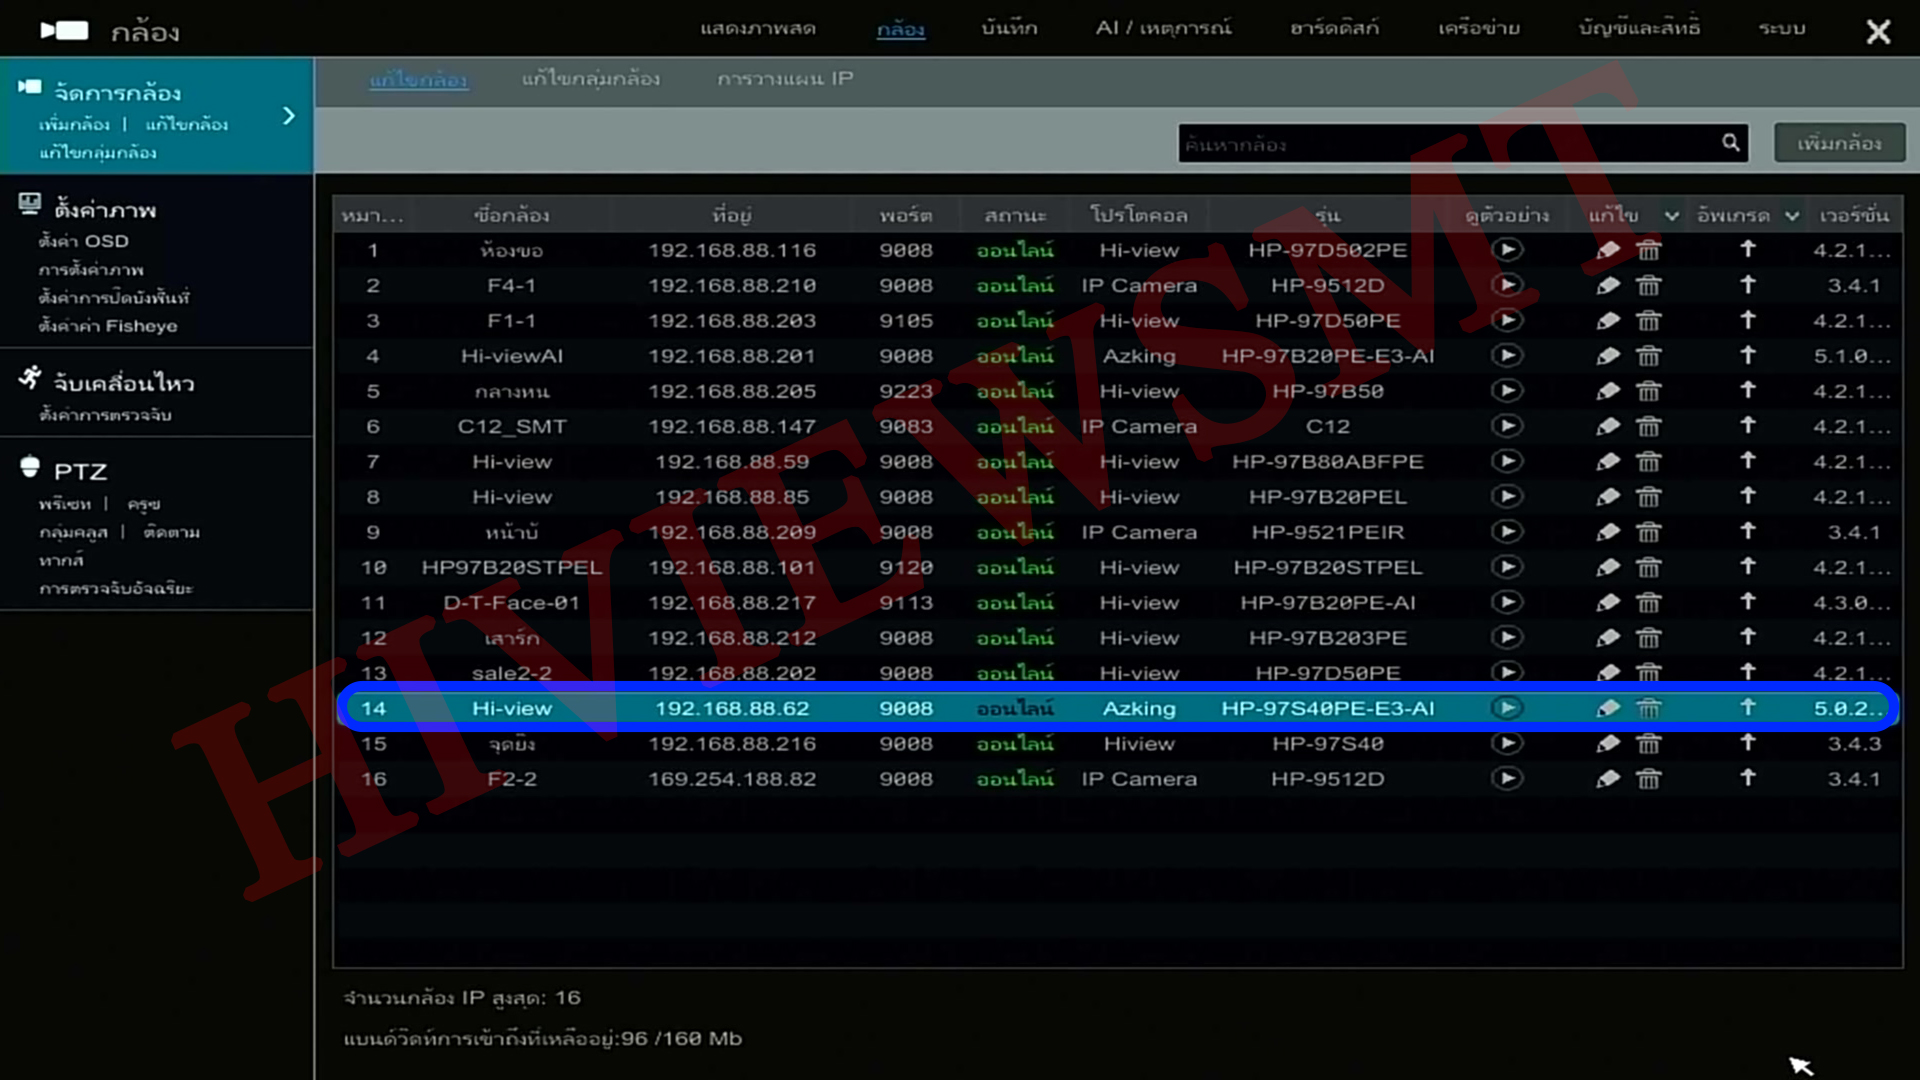Preview camera C12_SMT with play icon

click(1507, 426)
